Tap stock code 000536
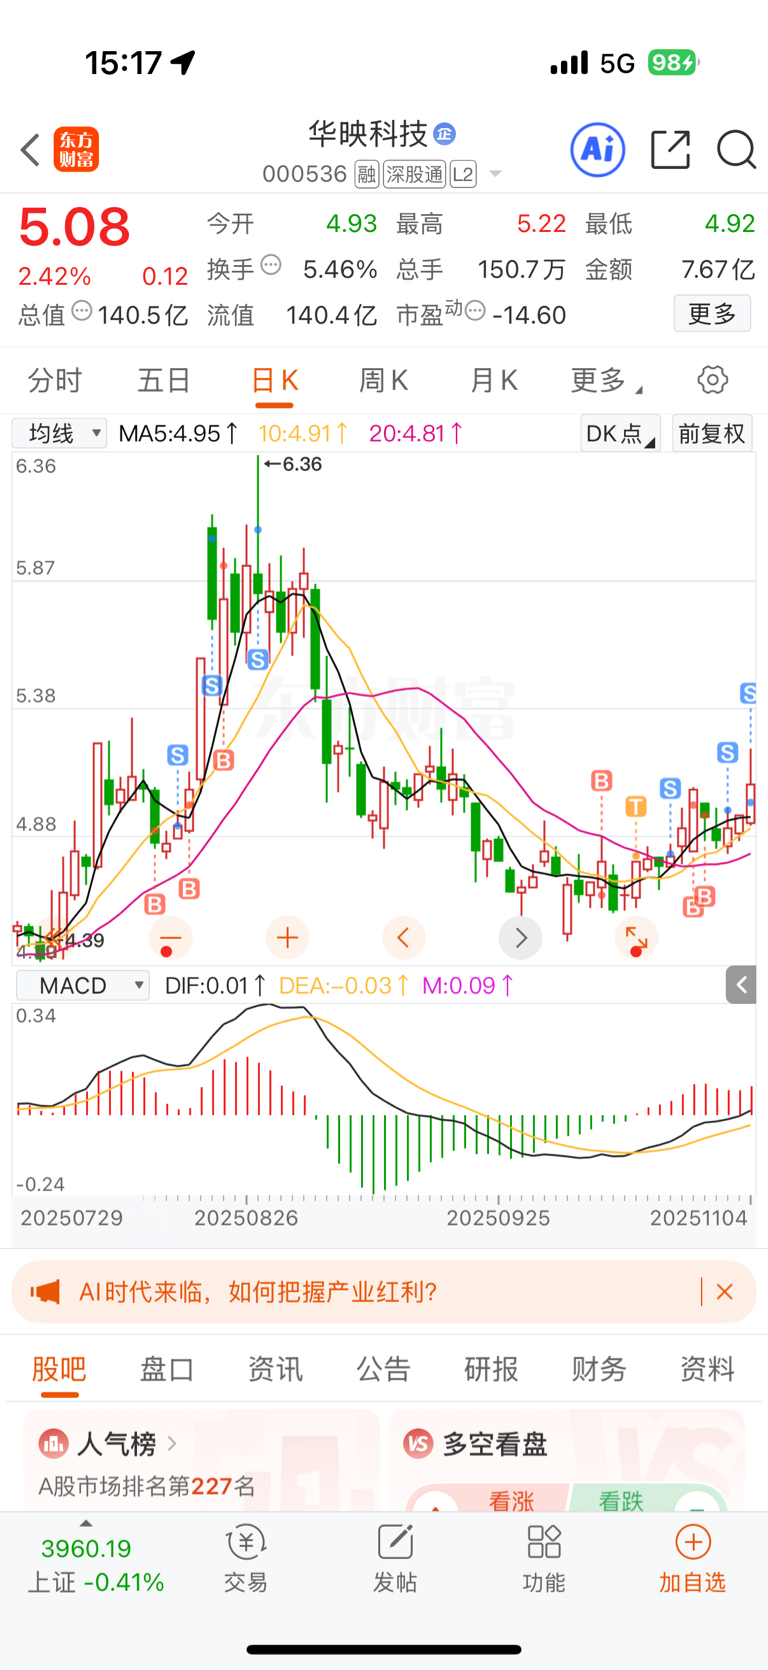The image size is (768, 1670). point(304,175)
